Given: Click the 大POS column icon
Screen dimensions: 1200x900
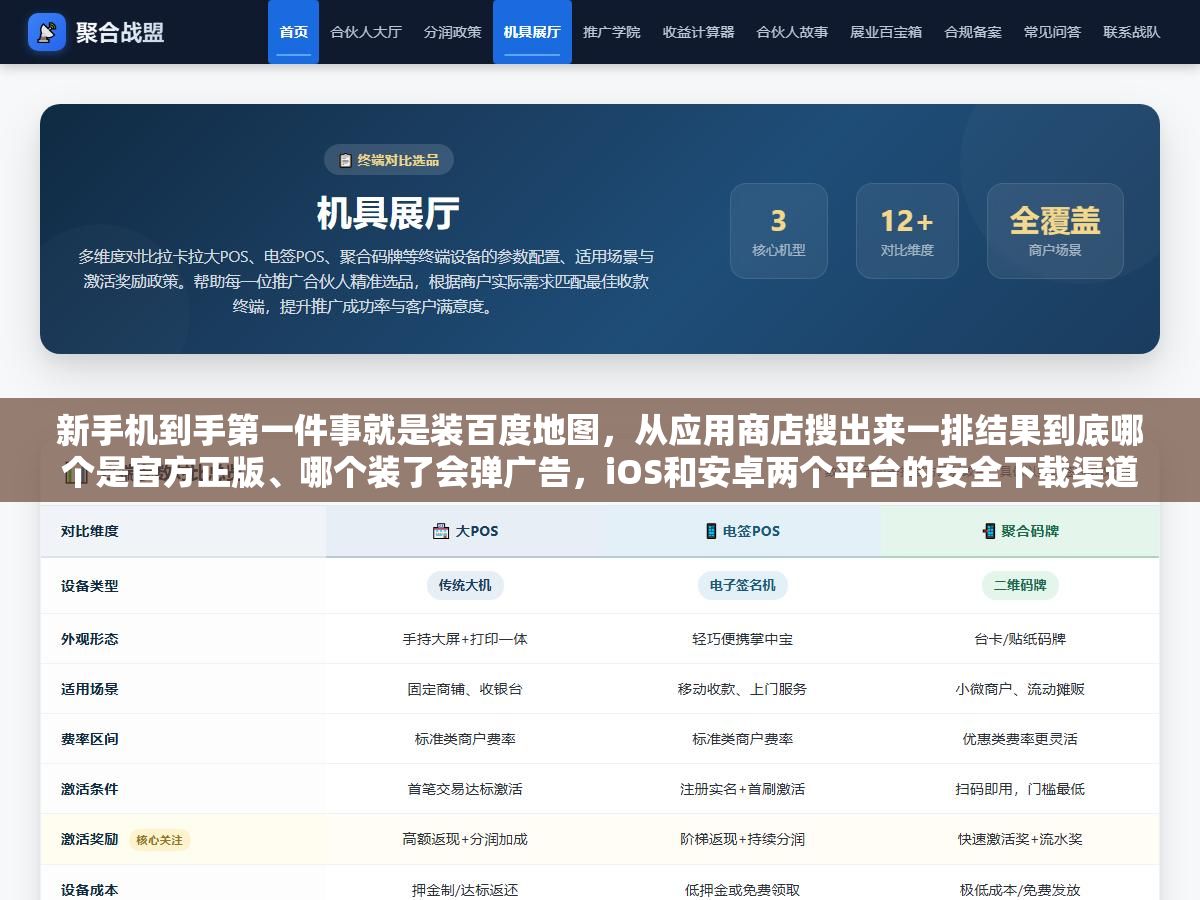Looking at the screenshot, I should click(x=441, y=531).
